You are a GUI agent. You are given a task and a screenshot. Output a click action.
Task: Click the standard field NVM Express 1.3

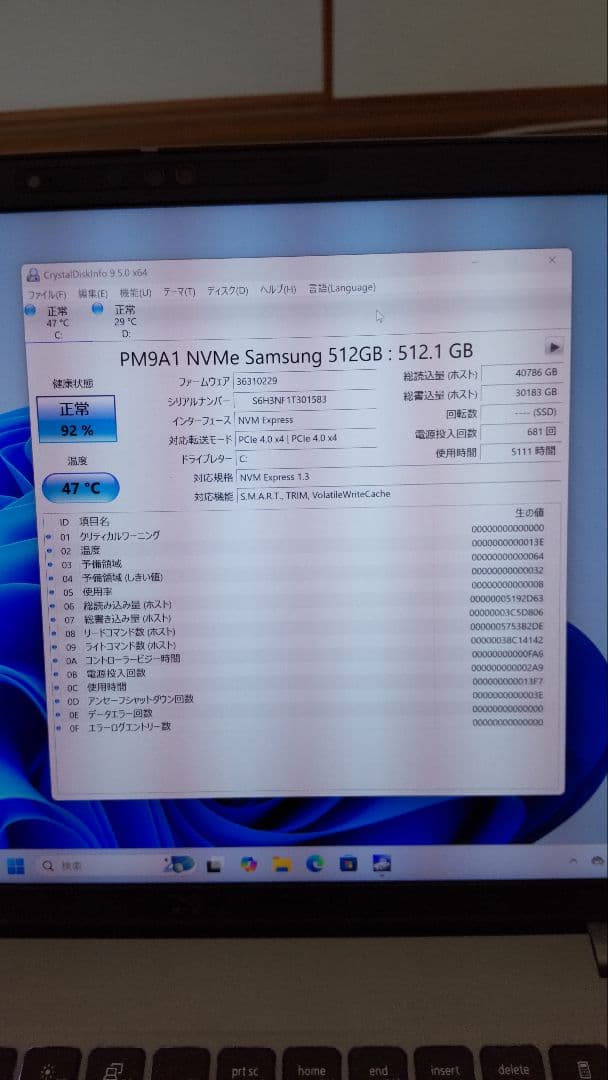point(398,477)
